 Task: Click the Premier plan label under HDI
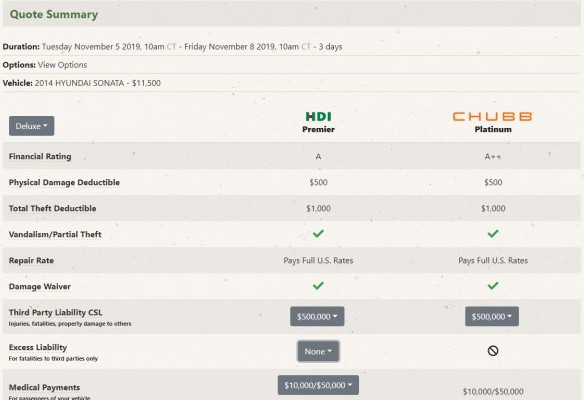[x=318, y=130]
